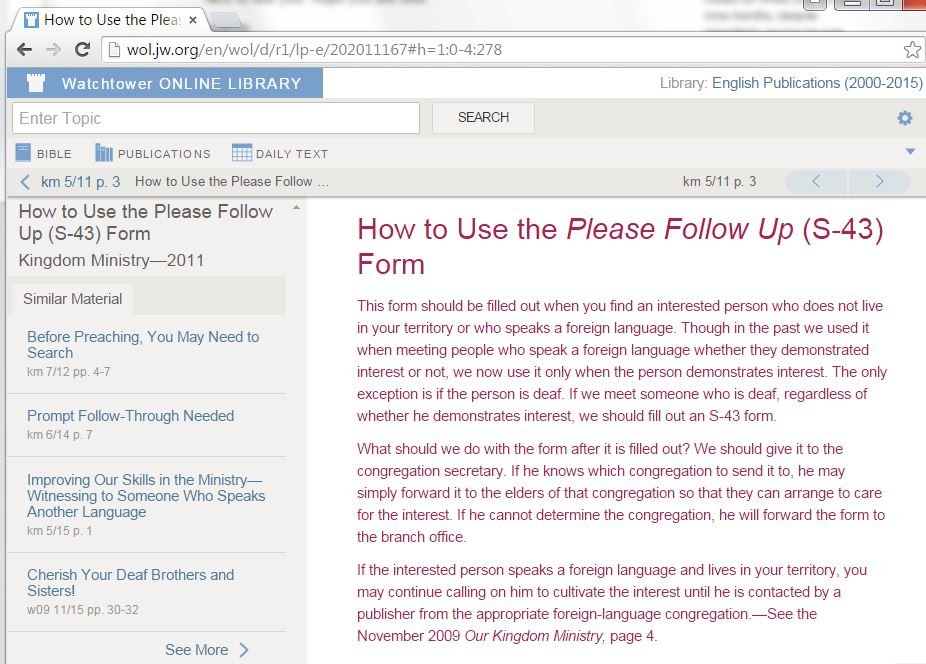Click the km 7/12 pp. 4-7 reference
This screenshot has height=664, width=926.
tap(69, 372)
